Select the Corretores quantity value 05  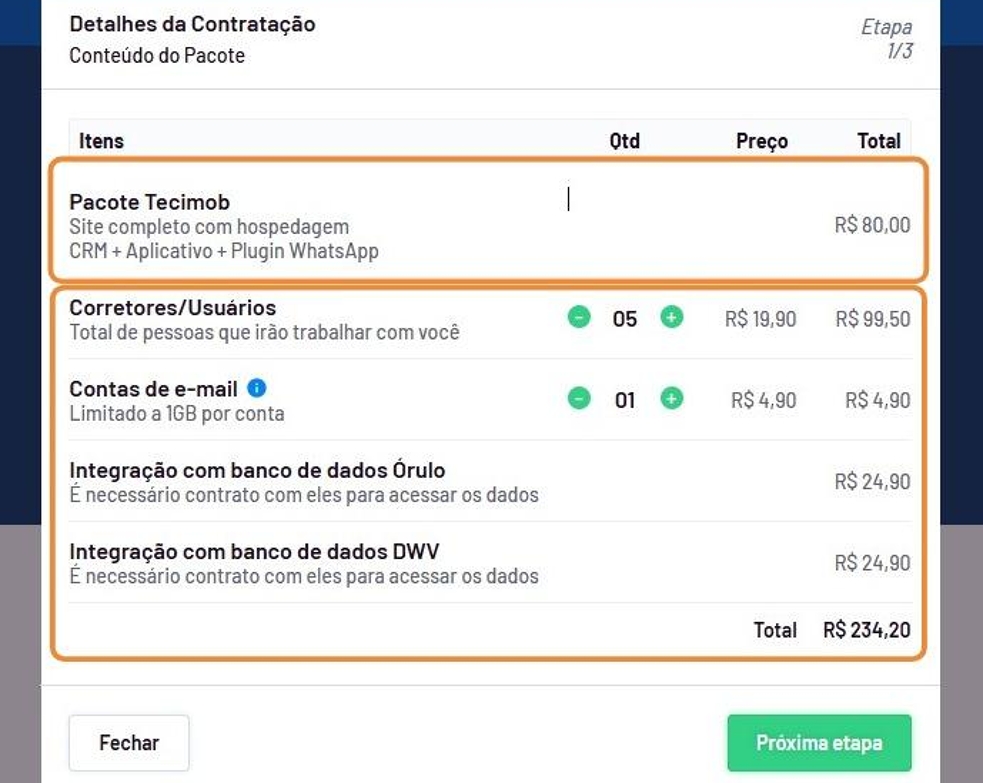[625, 320]
